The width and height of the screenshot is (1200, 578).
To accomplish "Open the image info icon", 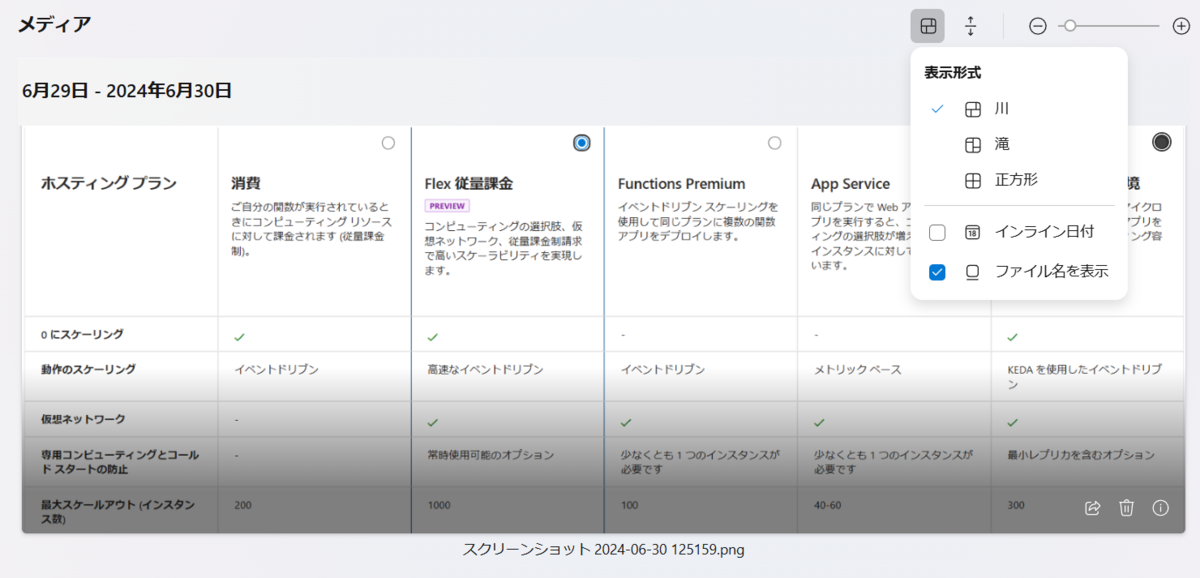I will [1160, 508].
